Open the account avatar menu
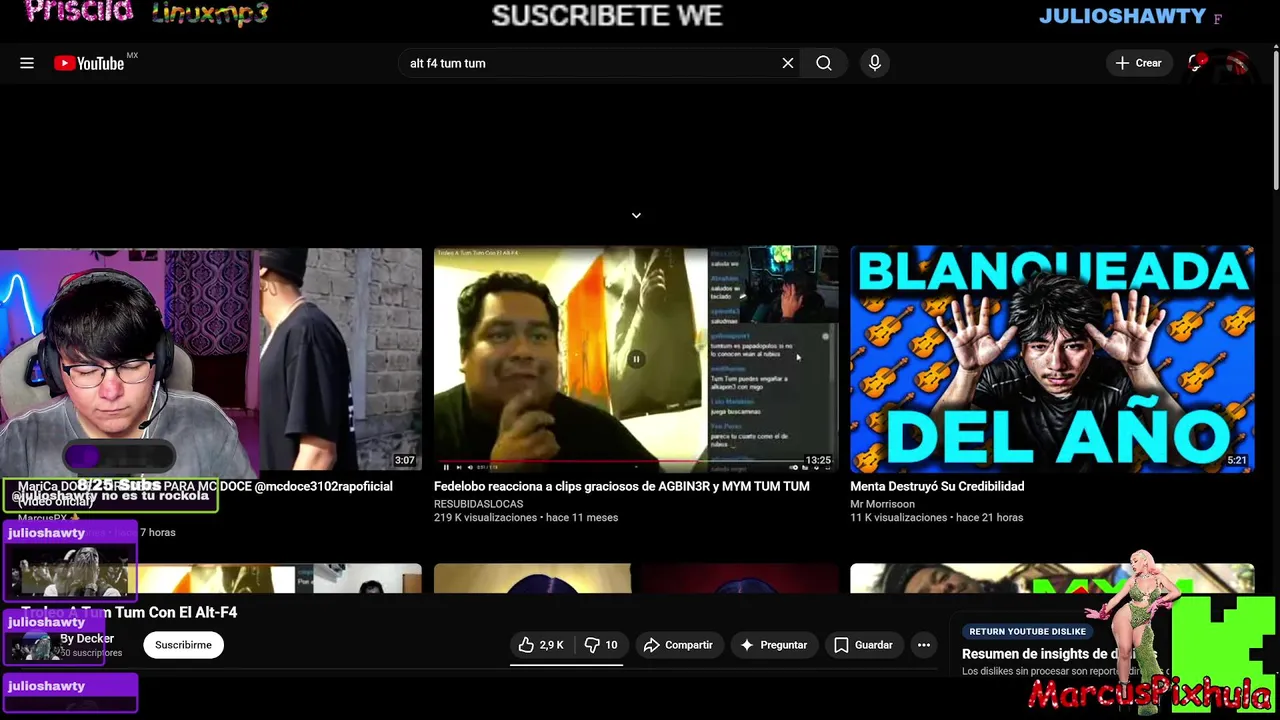The width and height of the screenshot is (1280, 720). click(1238, 63)
